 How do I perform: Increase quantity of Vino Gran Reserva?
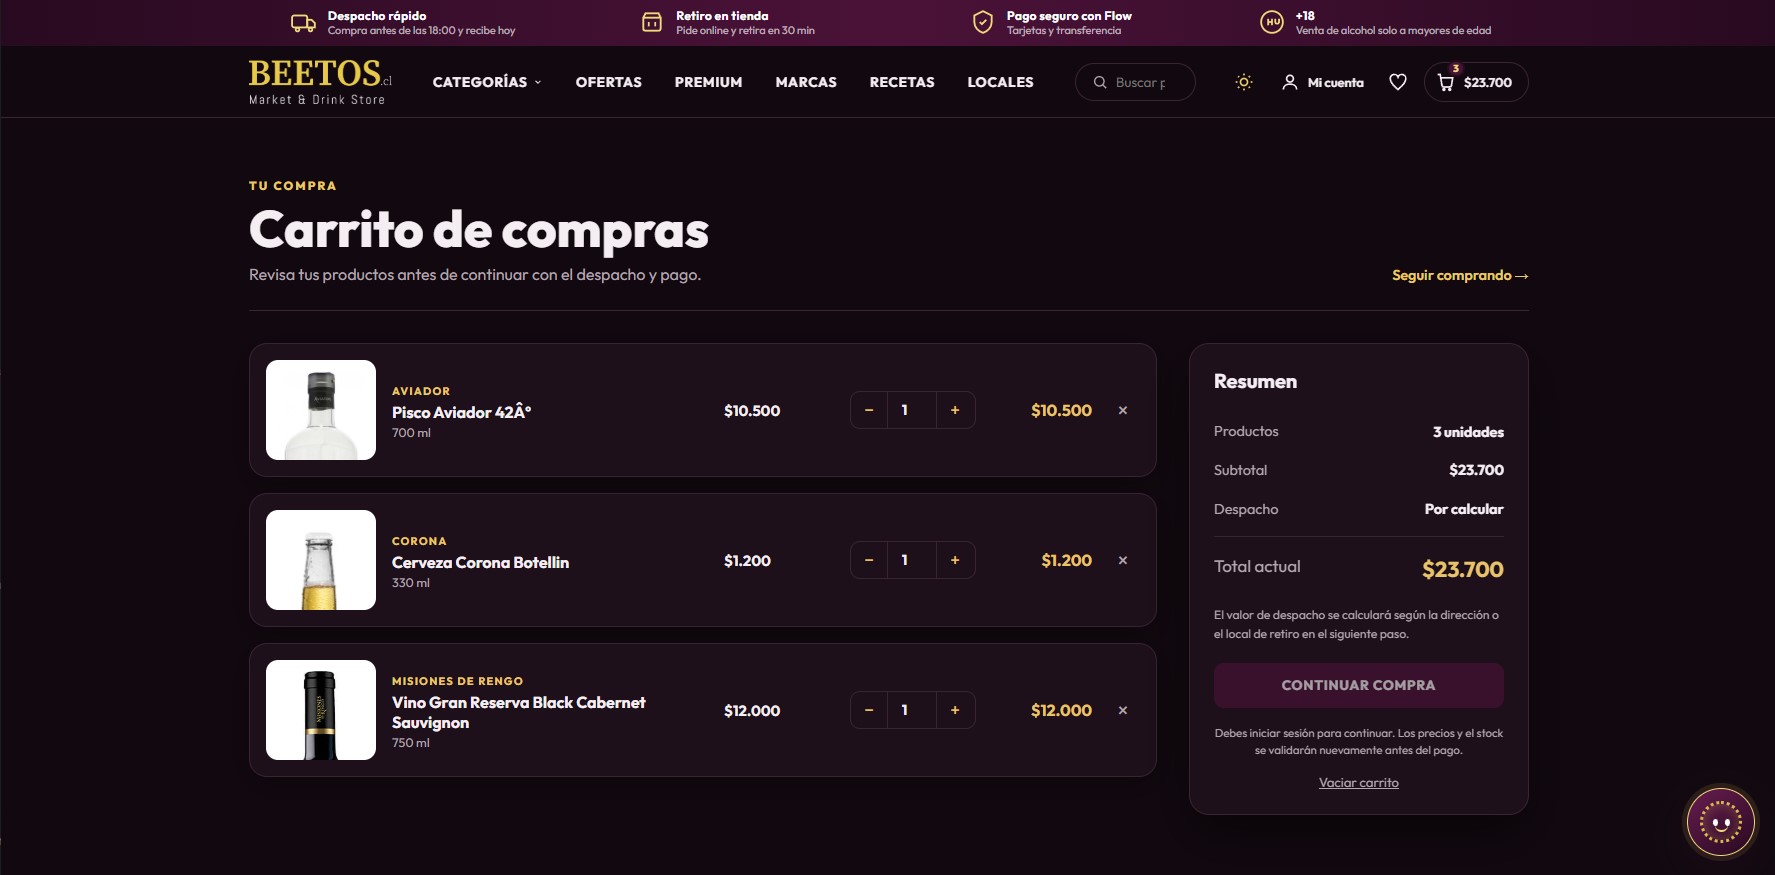point(955,710)
